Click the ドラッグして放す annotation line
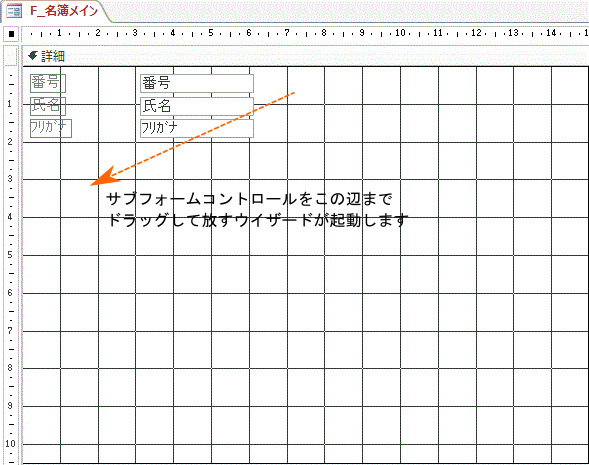Viewport: 589px width, 465px height. (x=258, y=220)
